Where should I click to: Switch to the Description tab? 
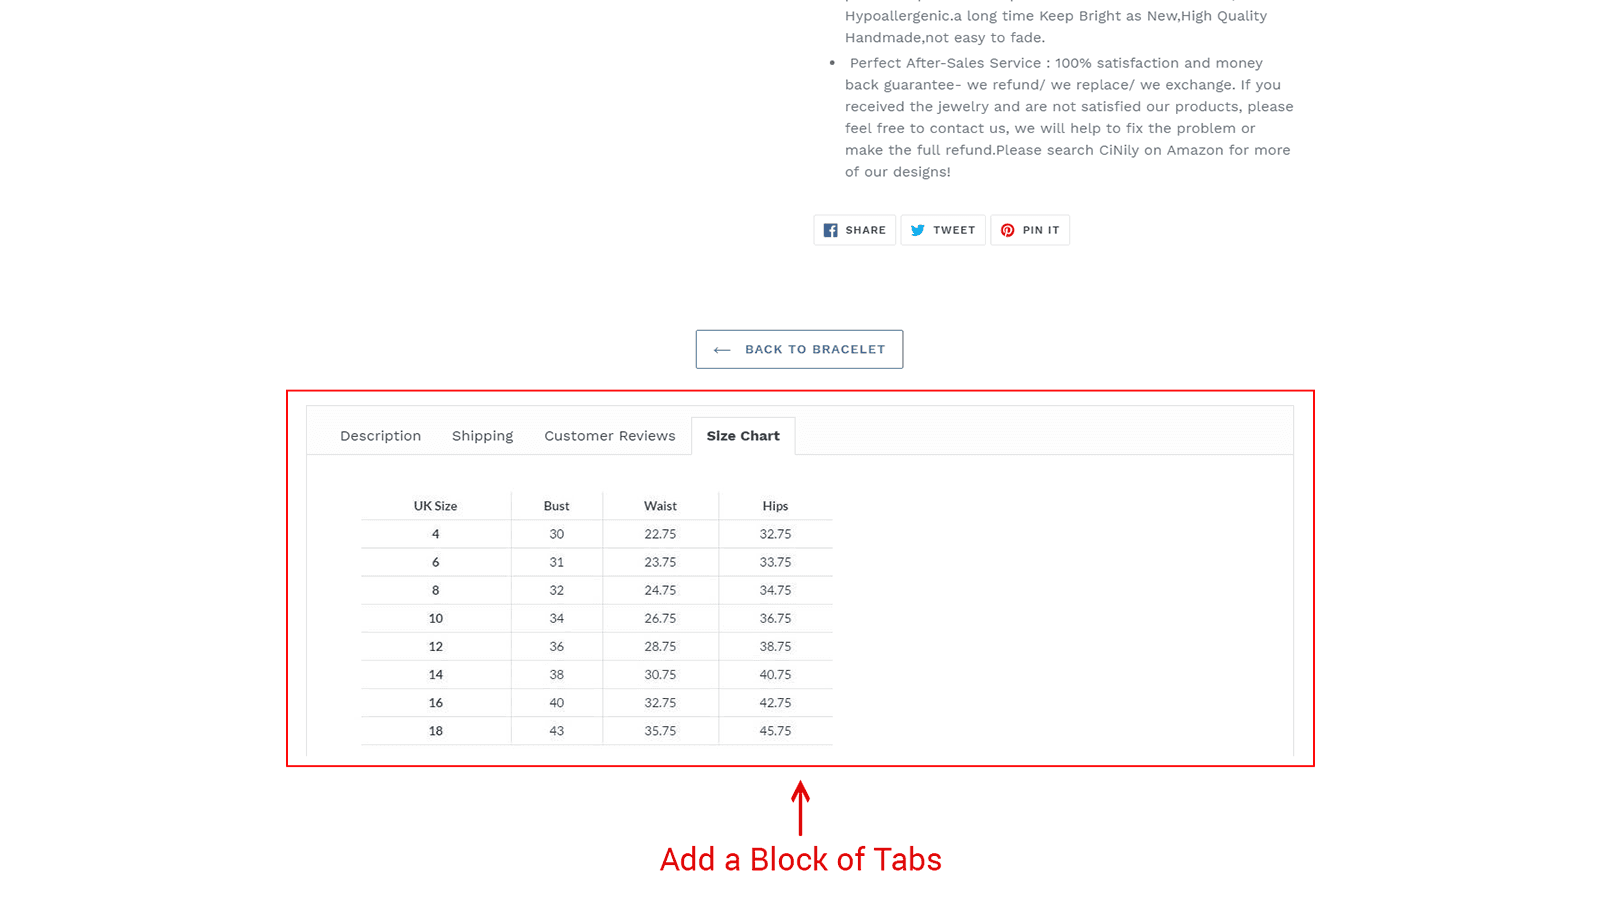pos(380,435)
